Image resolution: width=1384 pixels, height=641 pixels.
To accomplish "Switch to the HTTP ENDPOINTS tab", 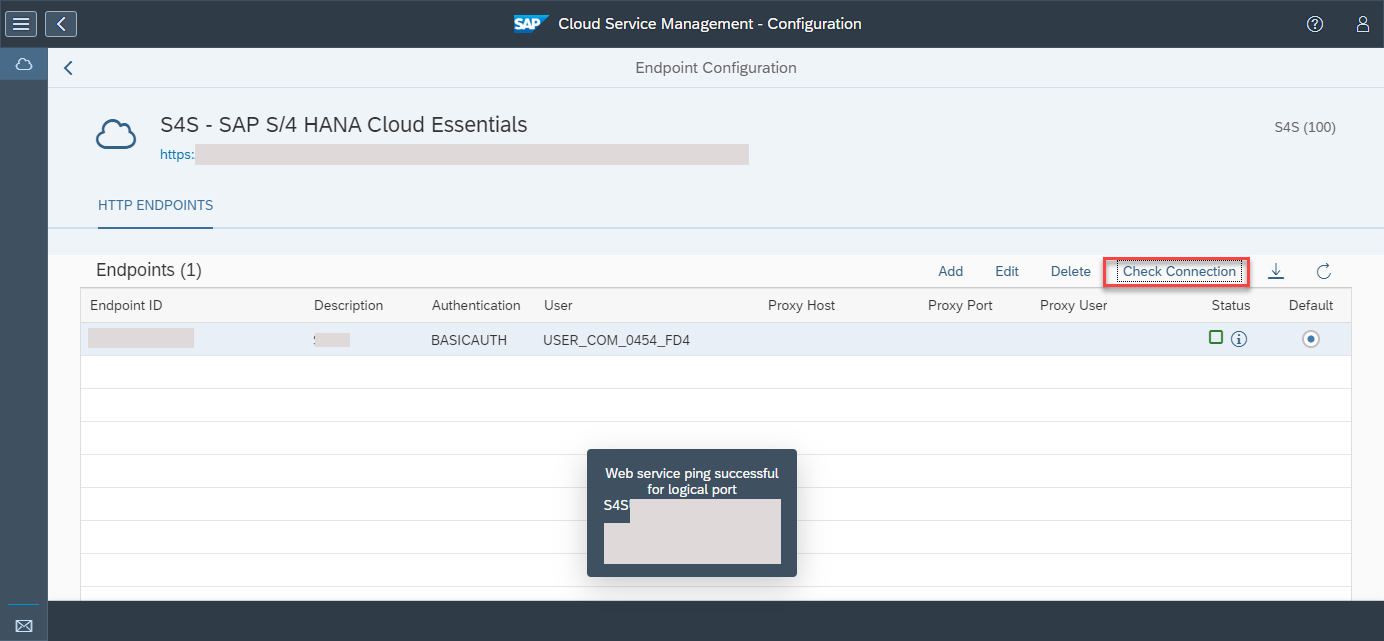I will [x=155, y=205].
